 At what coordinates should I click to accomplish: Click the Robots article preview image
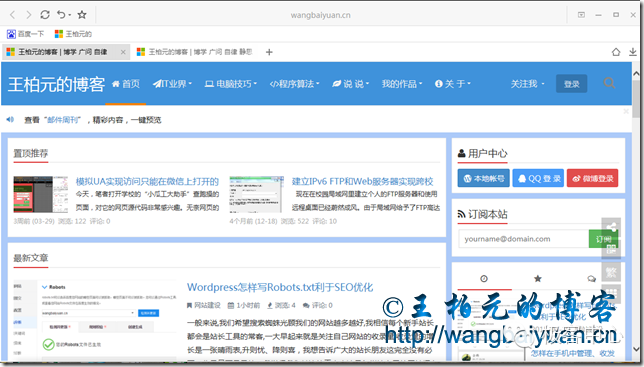95,320
